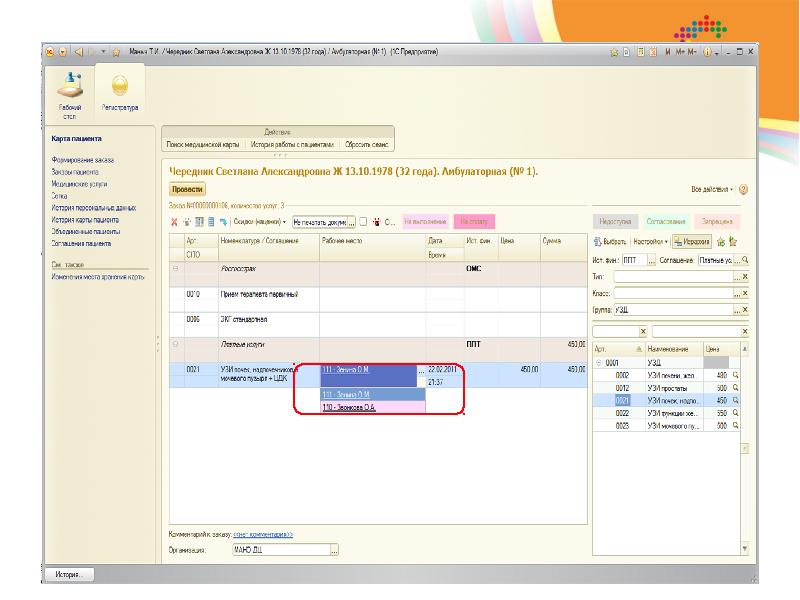Click the green Согласование legend box
The height and width of the screenshot is (600, 800).
click(666, 221)
